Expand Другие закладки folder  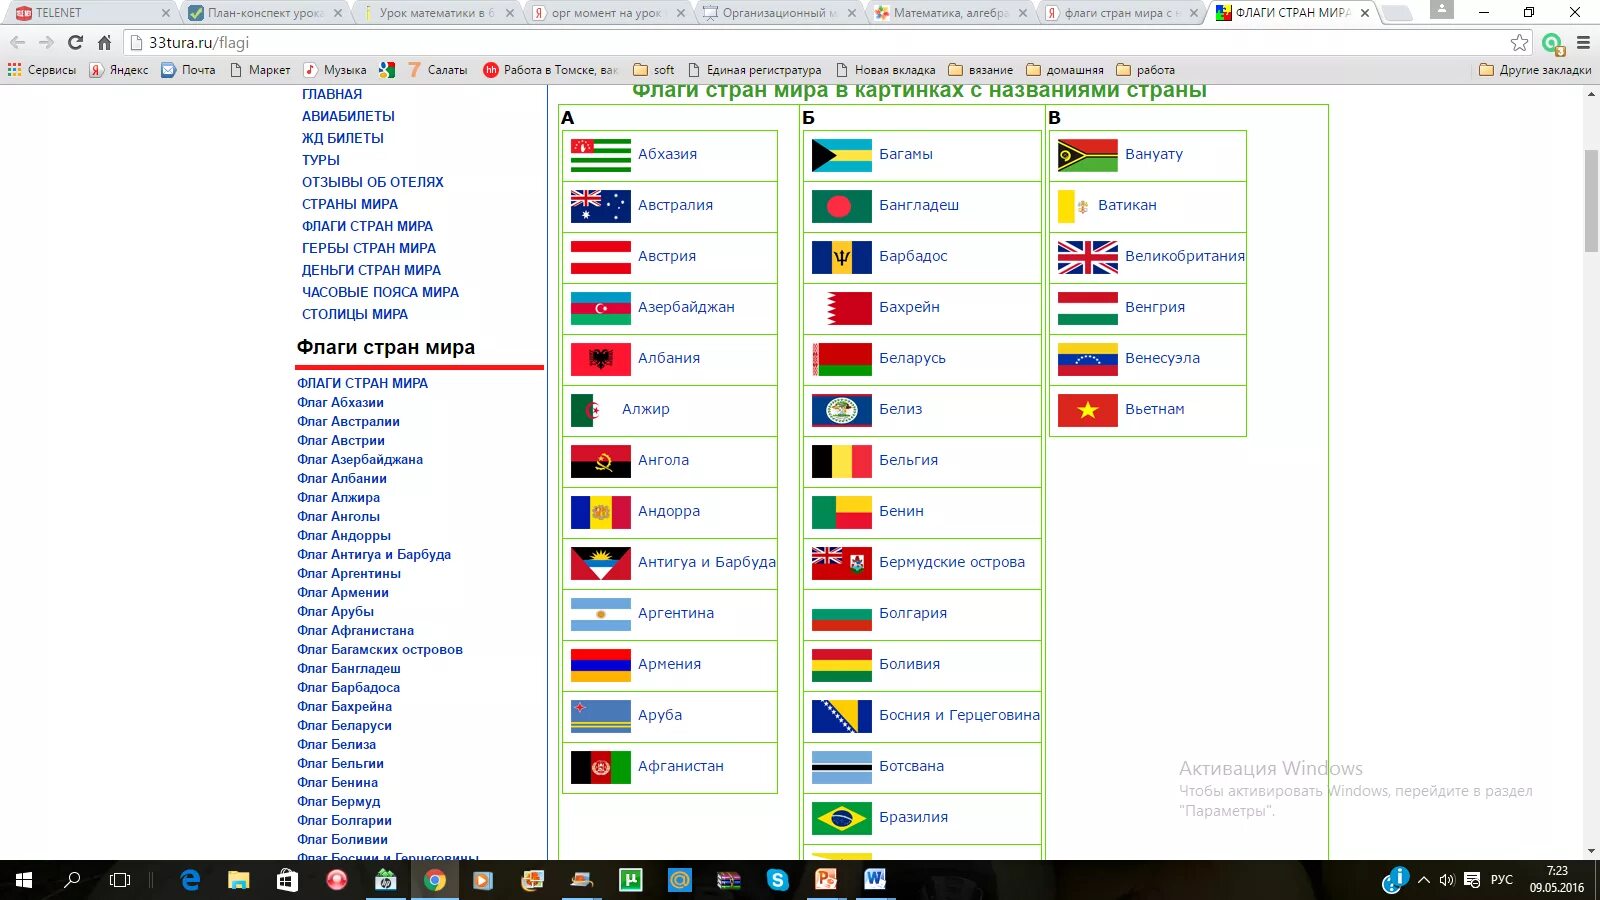1535,70
